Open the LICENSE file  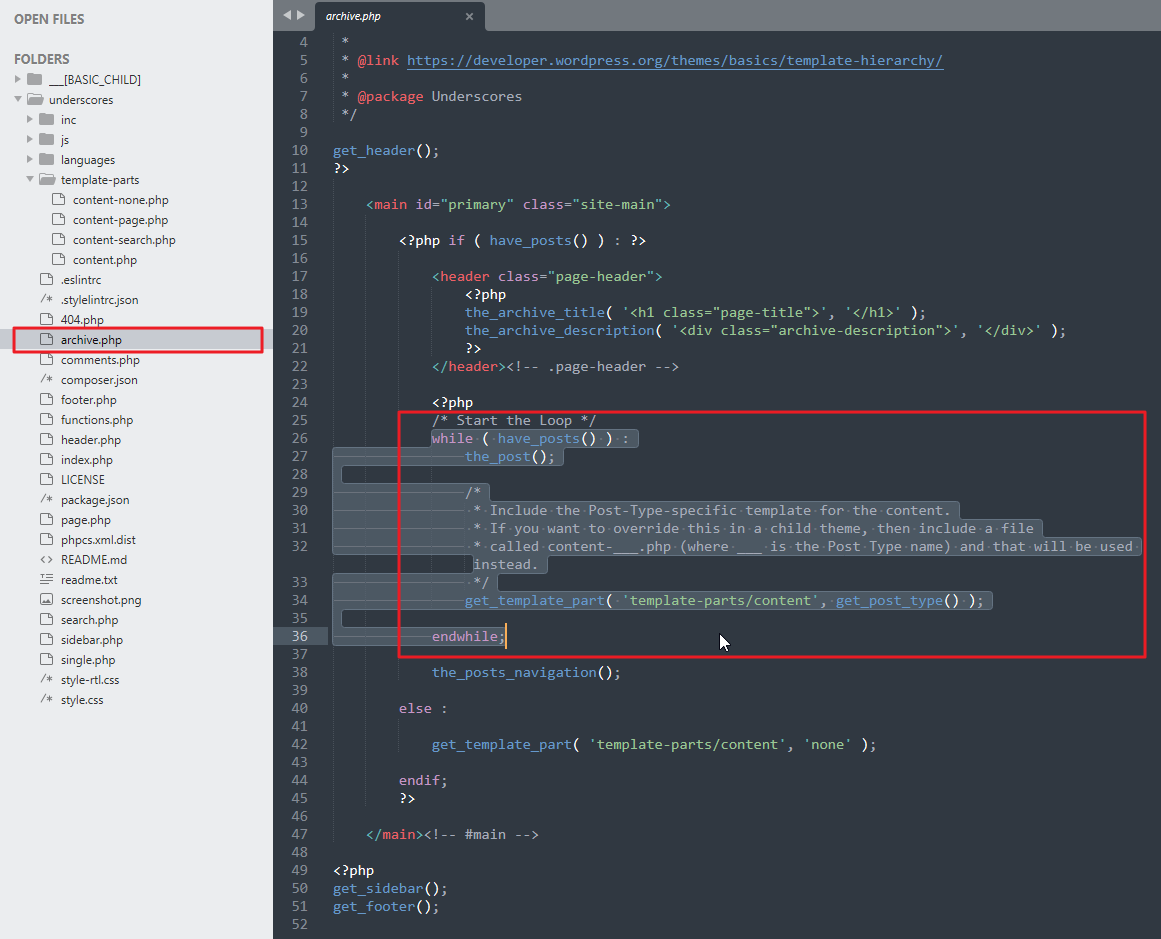pyautogui.click(x=83, y=480)
